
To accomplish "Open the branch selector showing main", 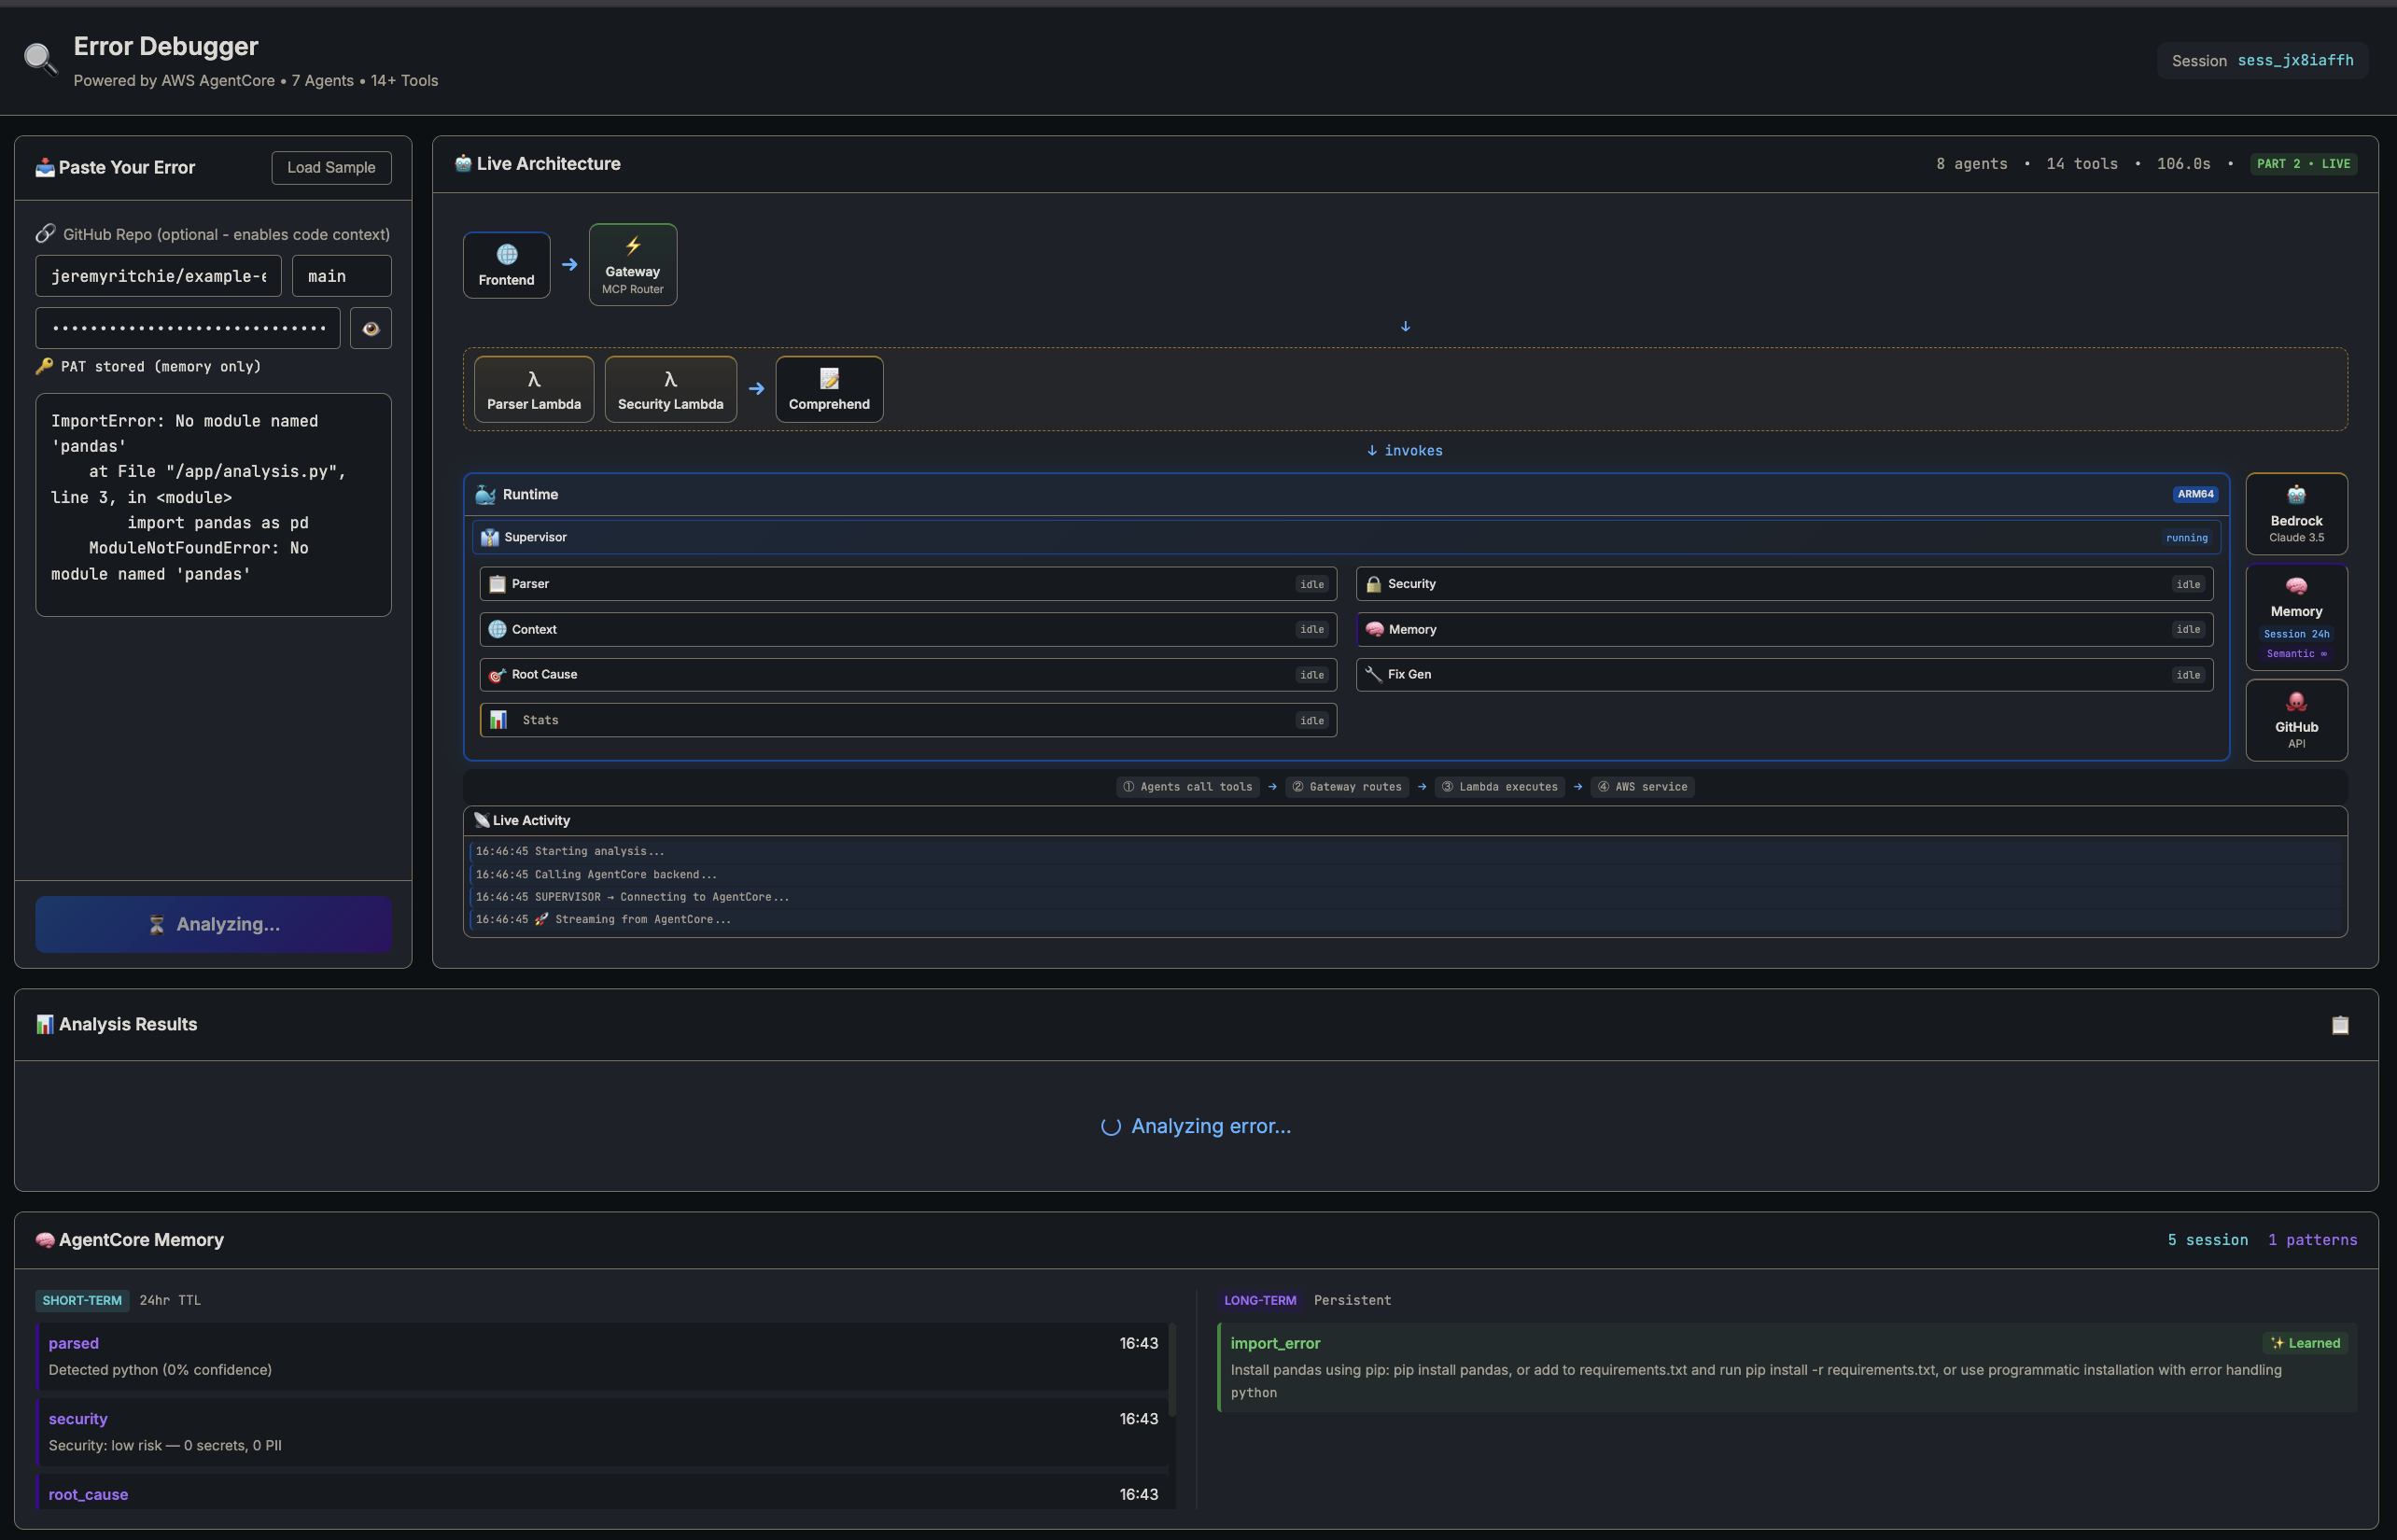I will [x=340, y=275].
